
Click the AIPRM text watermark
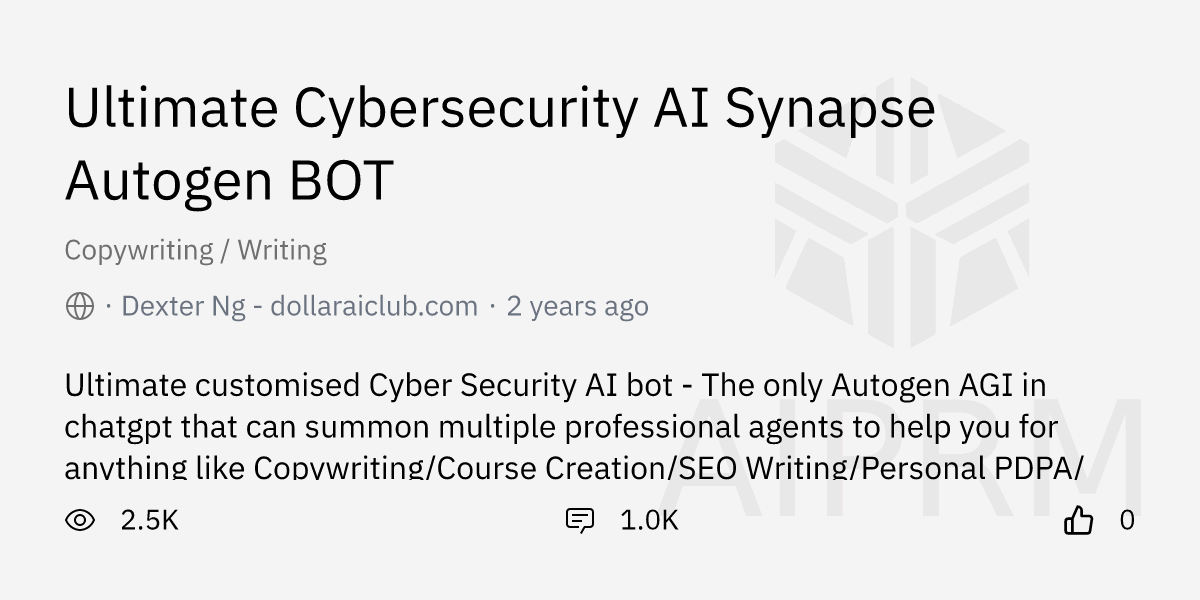(x=915, y=460)
